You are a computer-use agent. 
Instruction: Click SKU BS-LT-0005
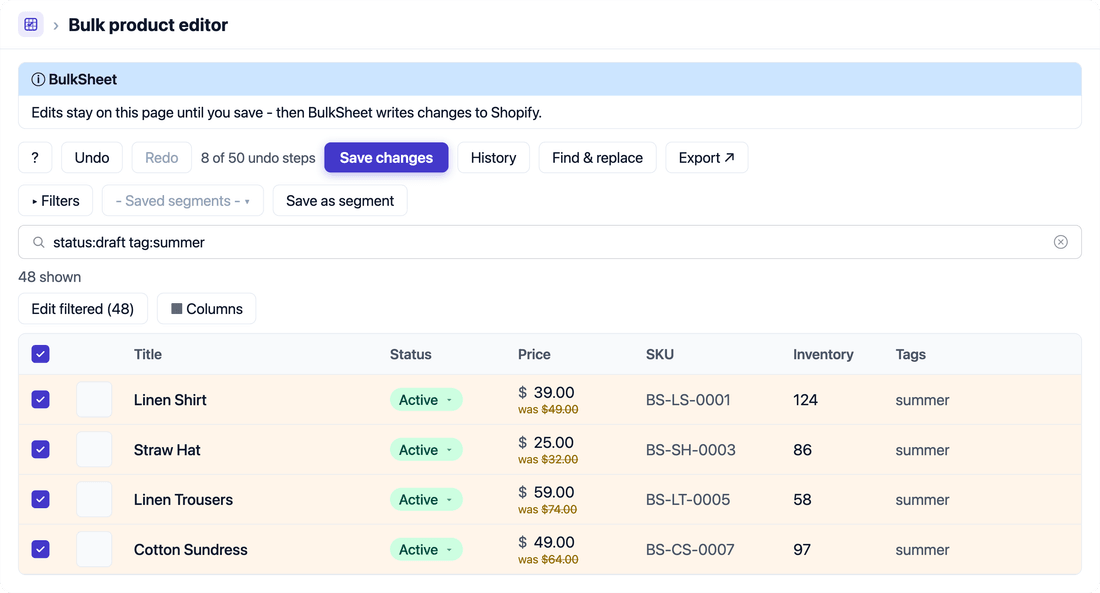[688, 500]
